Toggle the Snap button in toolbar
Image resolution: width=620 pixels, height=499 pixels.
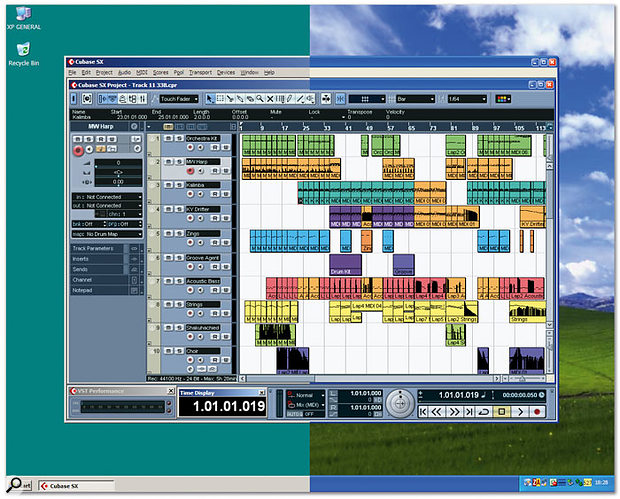pyautogui.click(x=340, y=99)
